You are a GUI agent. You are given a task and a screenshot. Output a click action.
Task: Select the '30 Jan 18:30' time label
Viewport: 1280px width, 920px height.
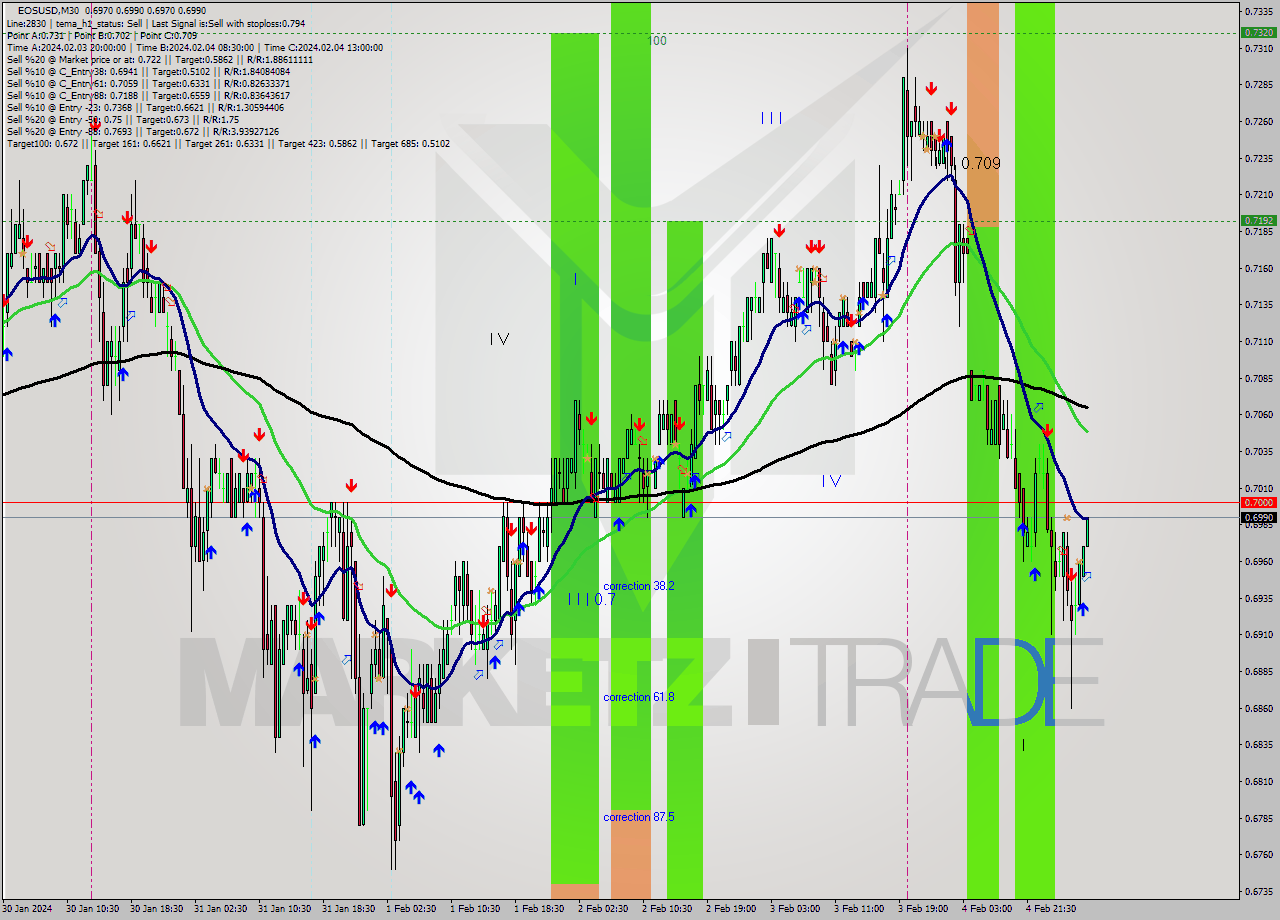[156, 909]
